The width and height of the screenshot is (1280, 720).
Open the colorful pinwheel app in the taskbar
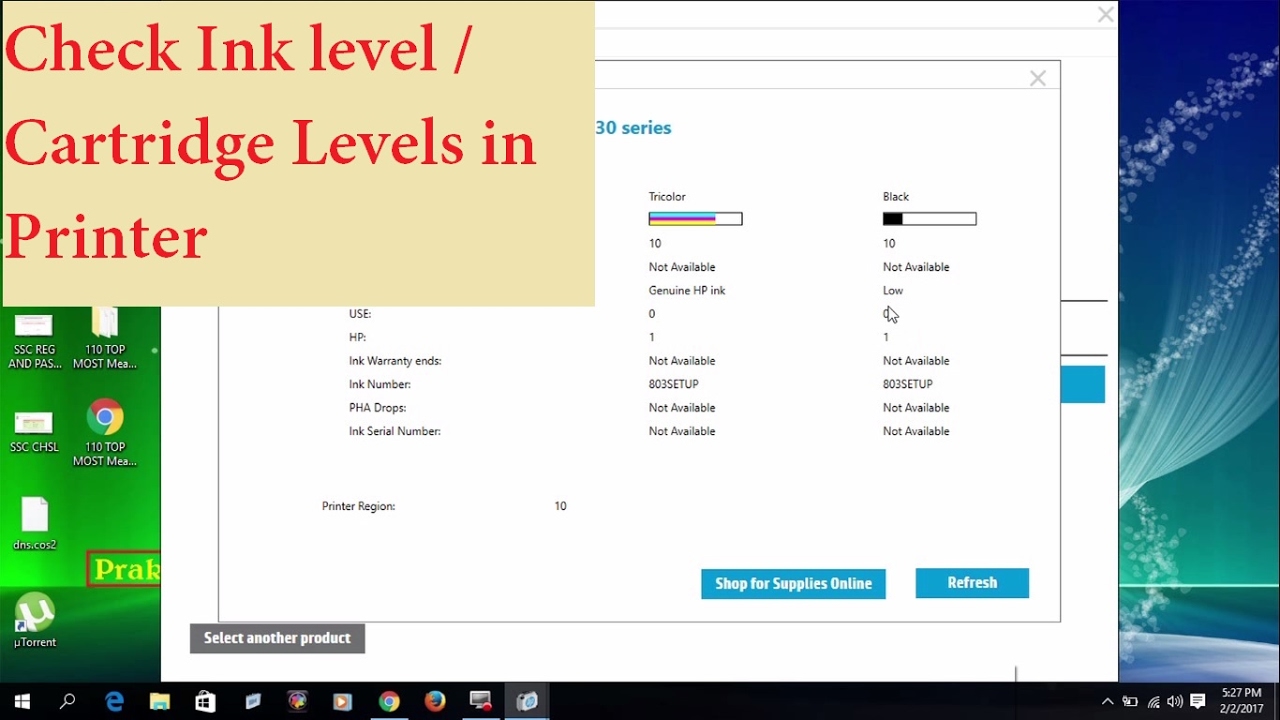tap(297, 702)
